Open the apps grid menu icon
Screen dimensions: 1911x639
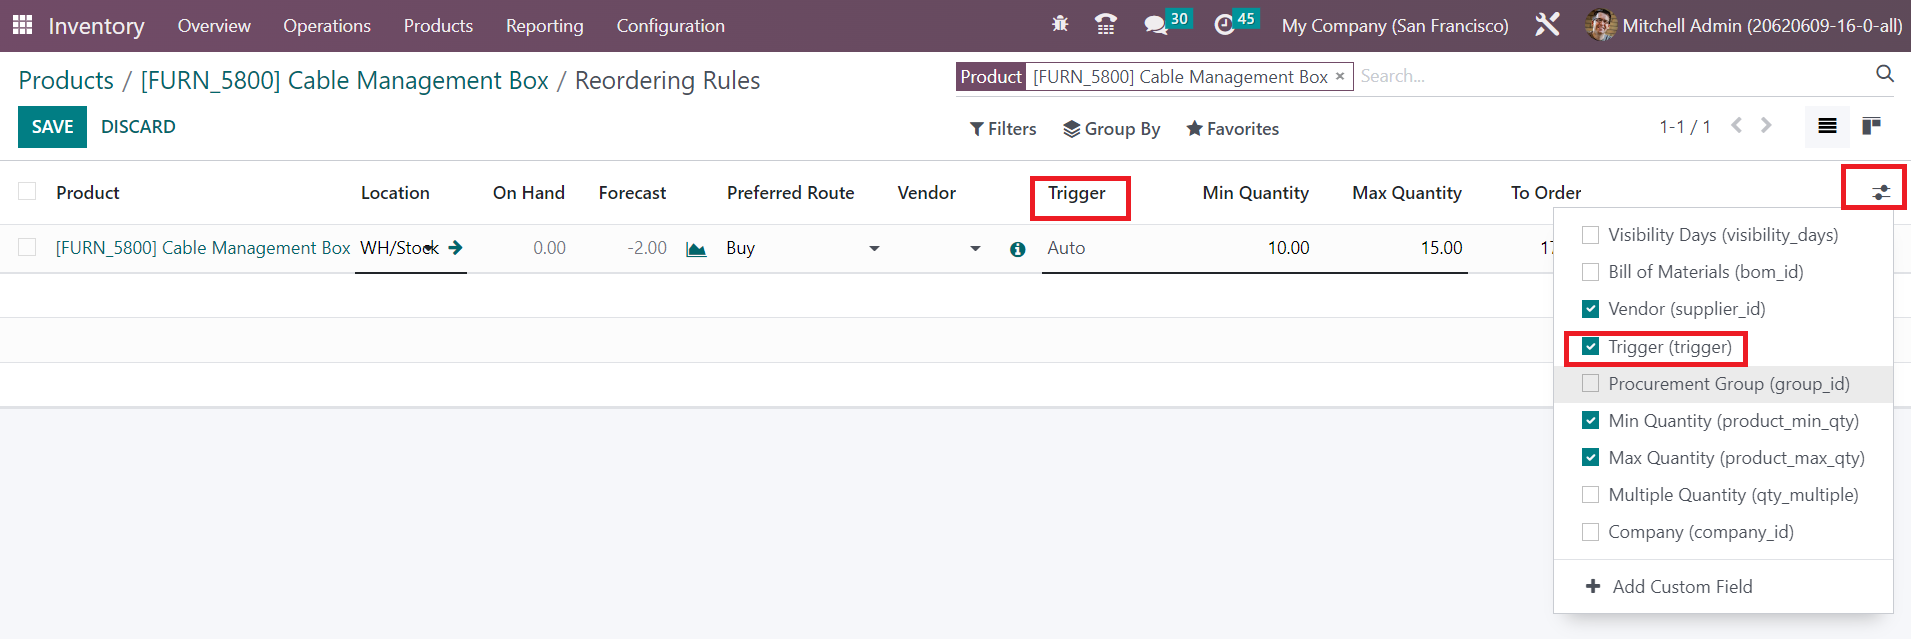pos(22,25)
